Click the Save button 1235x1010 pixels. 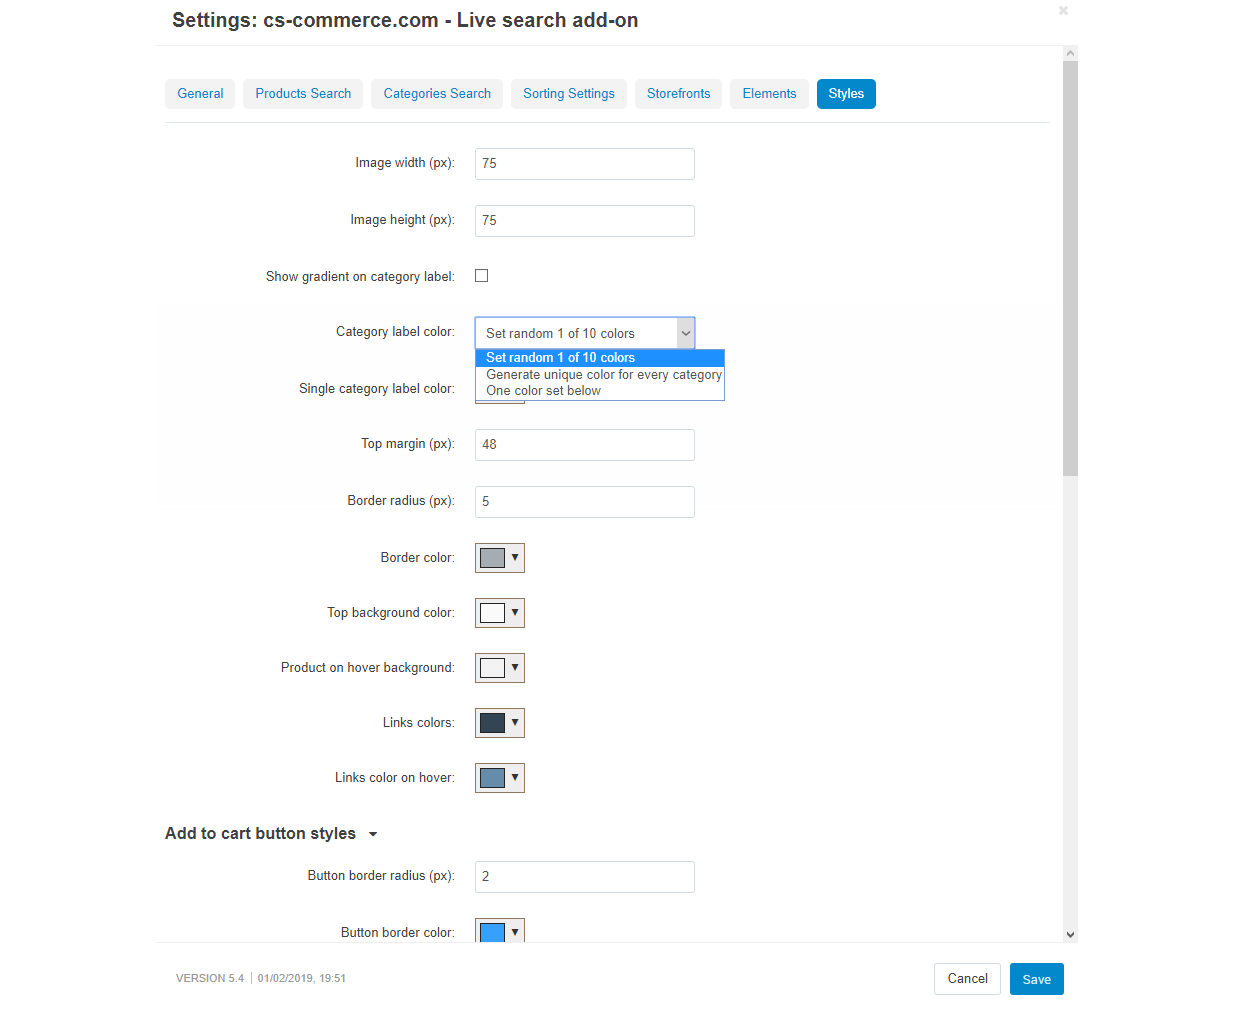[1036, 979]
